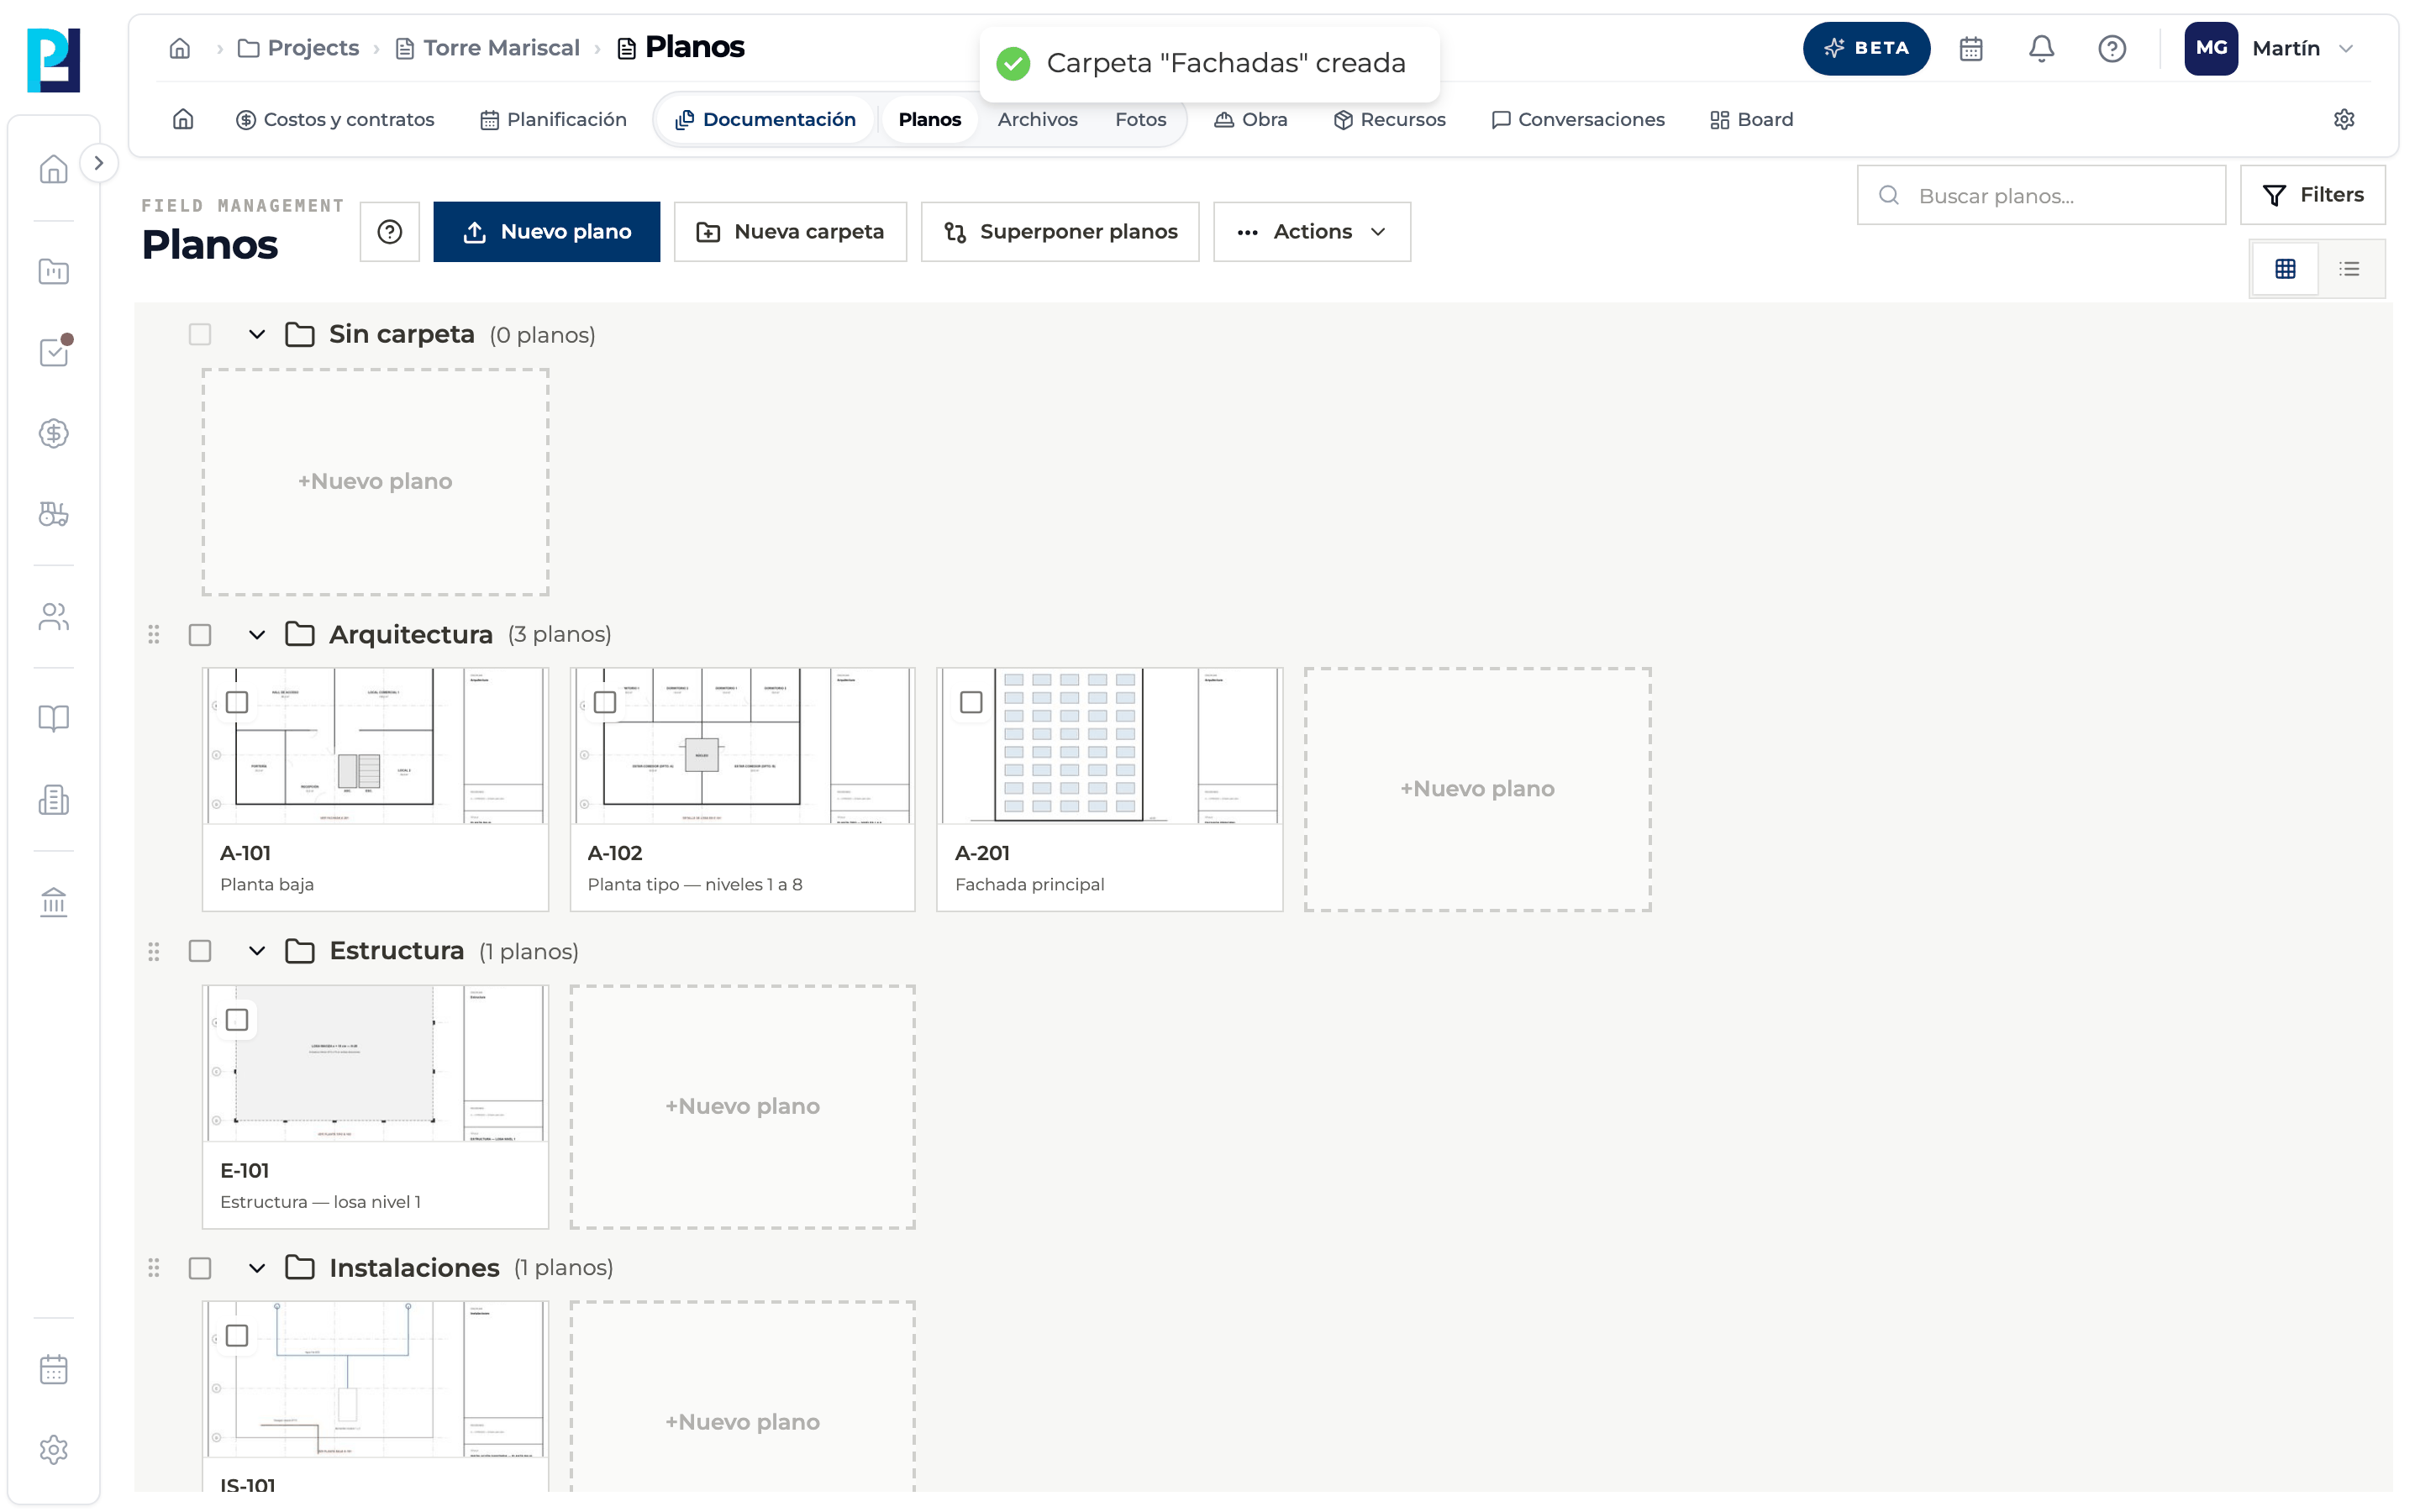Open sidebar bank building icon
This screenshot has width=2420, height=1512.
[54, 902]
